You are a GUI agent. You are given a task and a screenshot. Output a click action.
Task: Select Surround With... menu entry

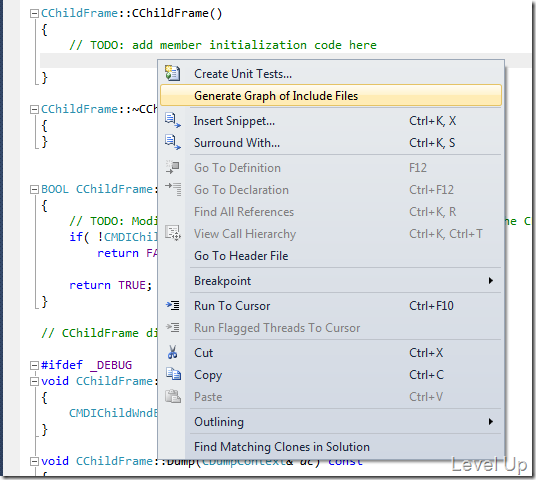tap(331, 143)
